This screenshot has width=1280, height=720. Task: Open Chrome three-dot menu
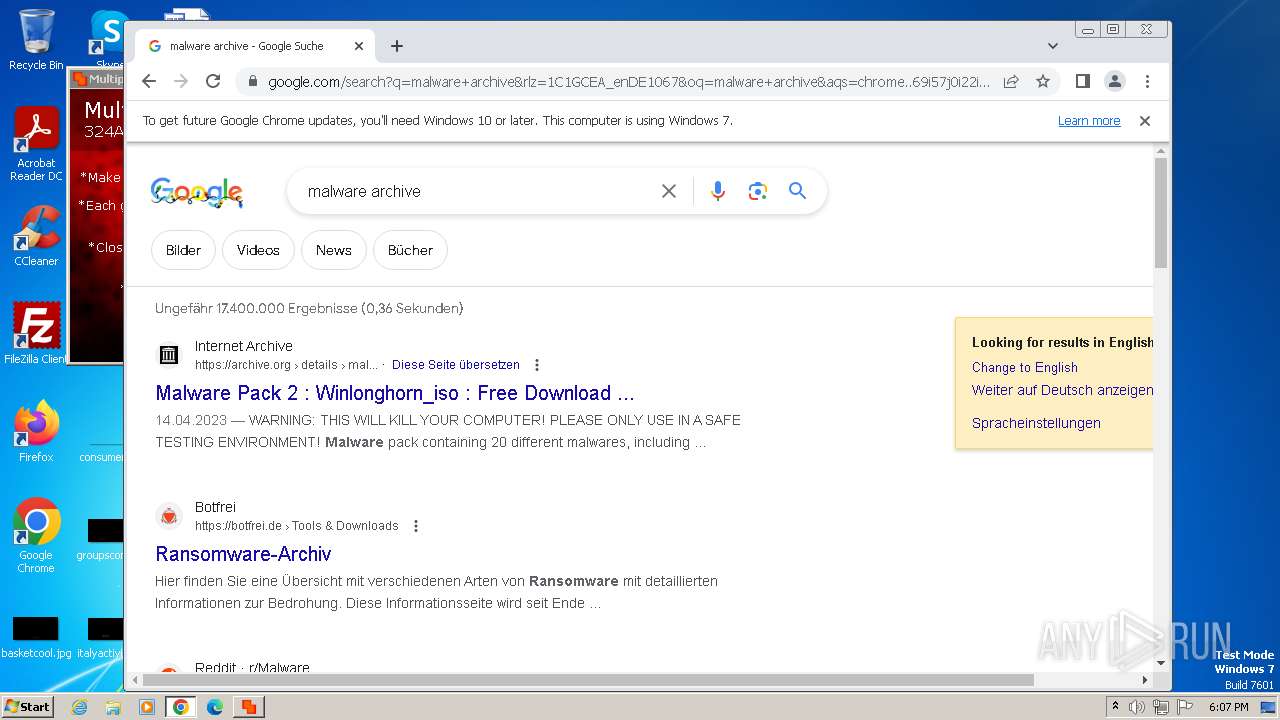pos(1147,81)
